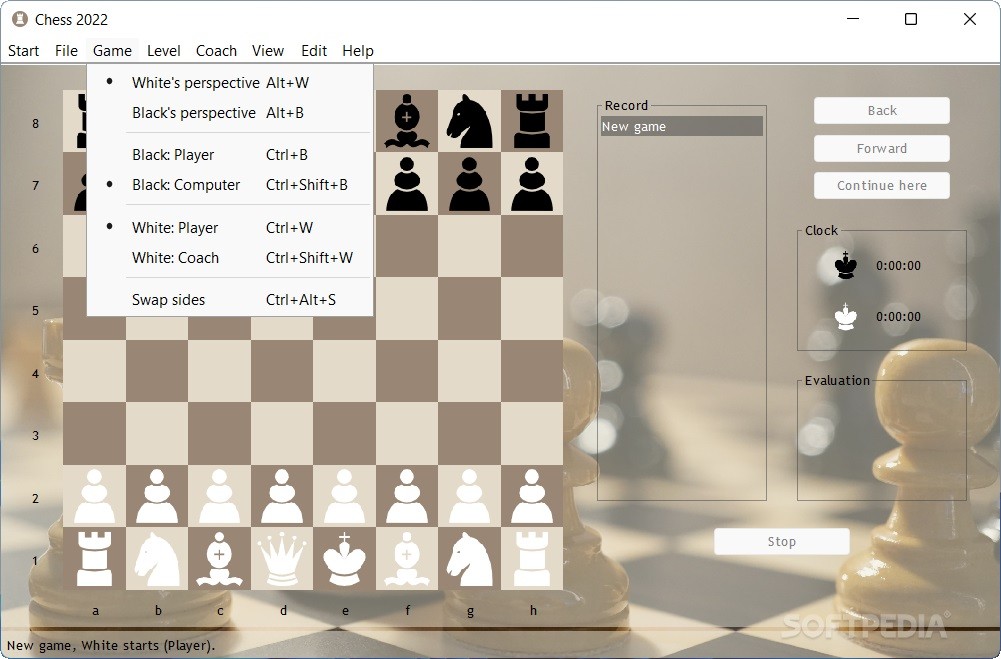
Task: Click the empty f3 square
Action: [407, 434]
